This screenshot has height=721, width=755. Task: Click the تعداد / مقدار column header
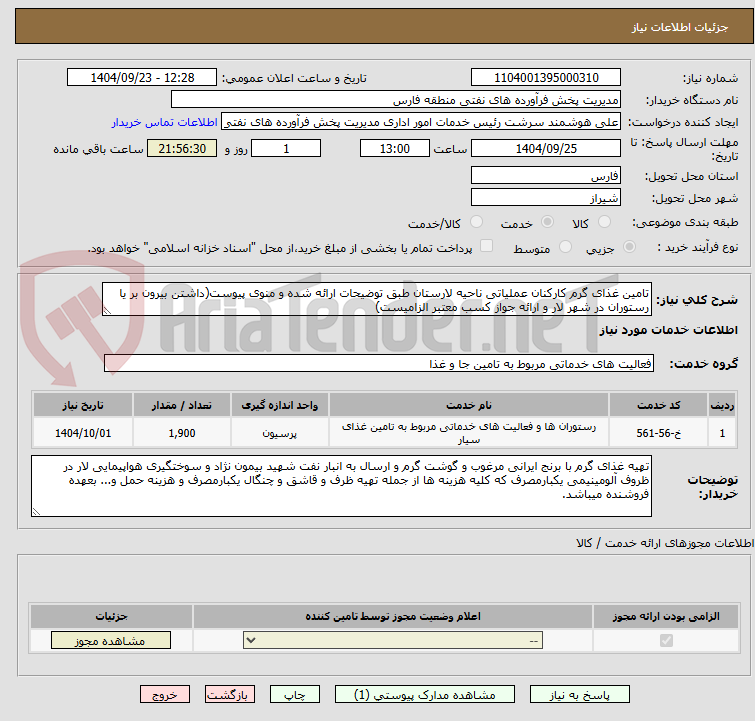pyautogui.click(x=182, y=405)
